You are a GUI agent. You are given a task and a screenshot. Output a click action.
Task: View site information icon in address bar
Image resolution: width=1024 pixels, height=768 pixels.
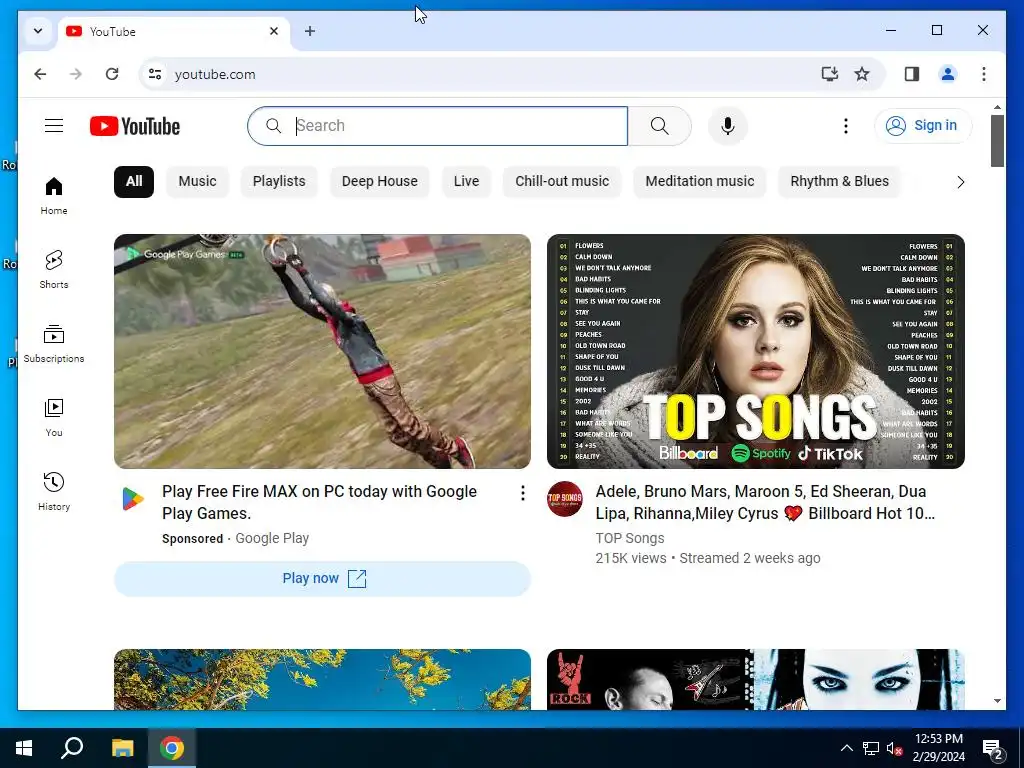[x=155, y=74]
